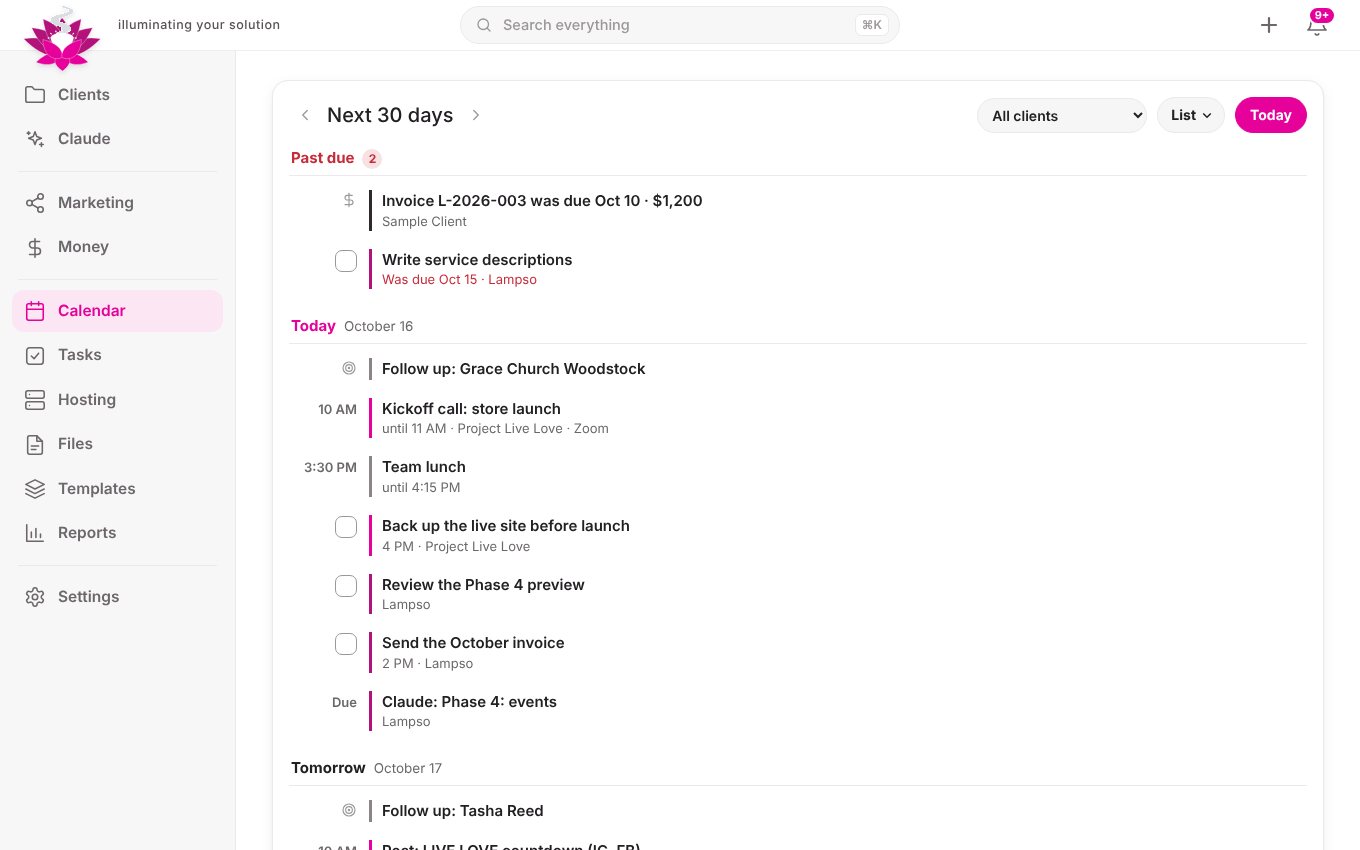Check off Back up the live site task
1360x850 pixels.
pos(346,527)
